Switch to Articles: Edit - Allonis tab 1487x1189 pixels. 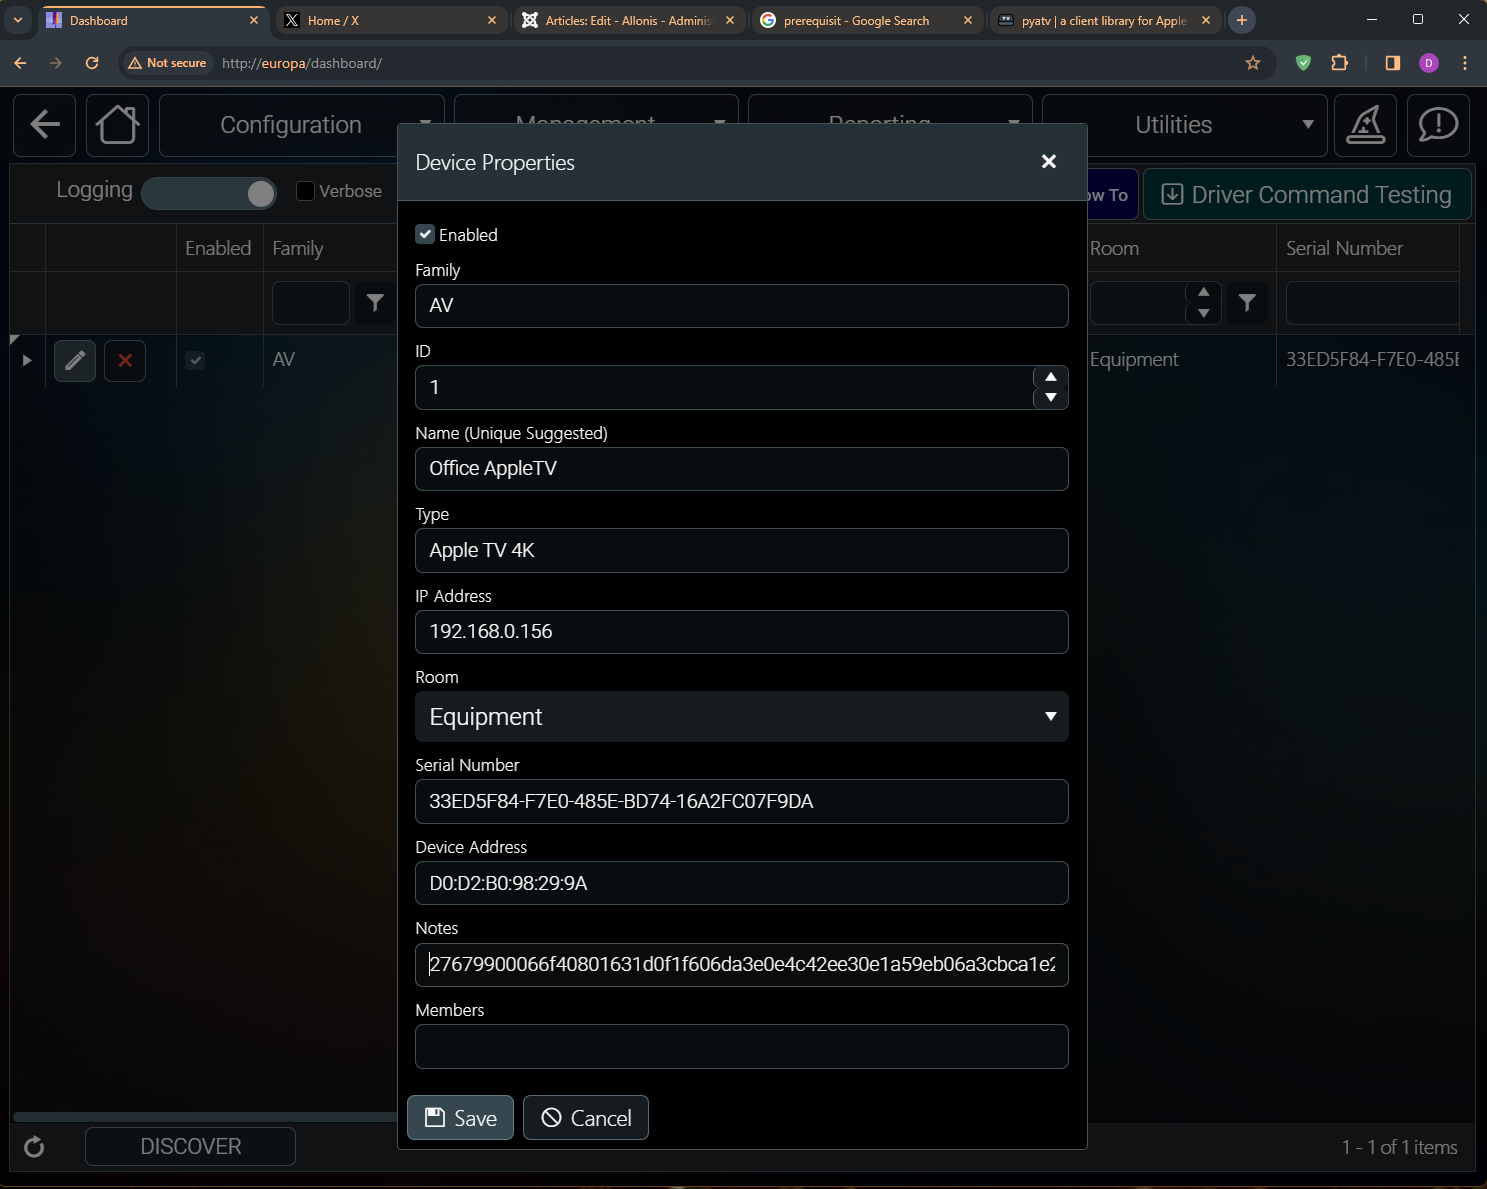[x=627, y=20]
